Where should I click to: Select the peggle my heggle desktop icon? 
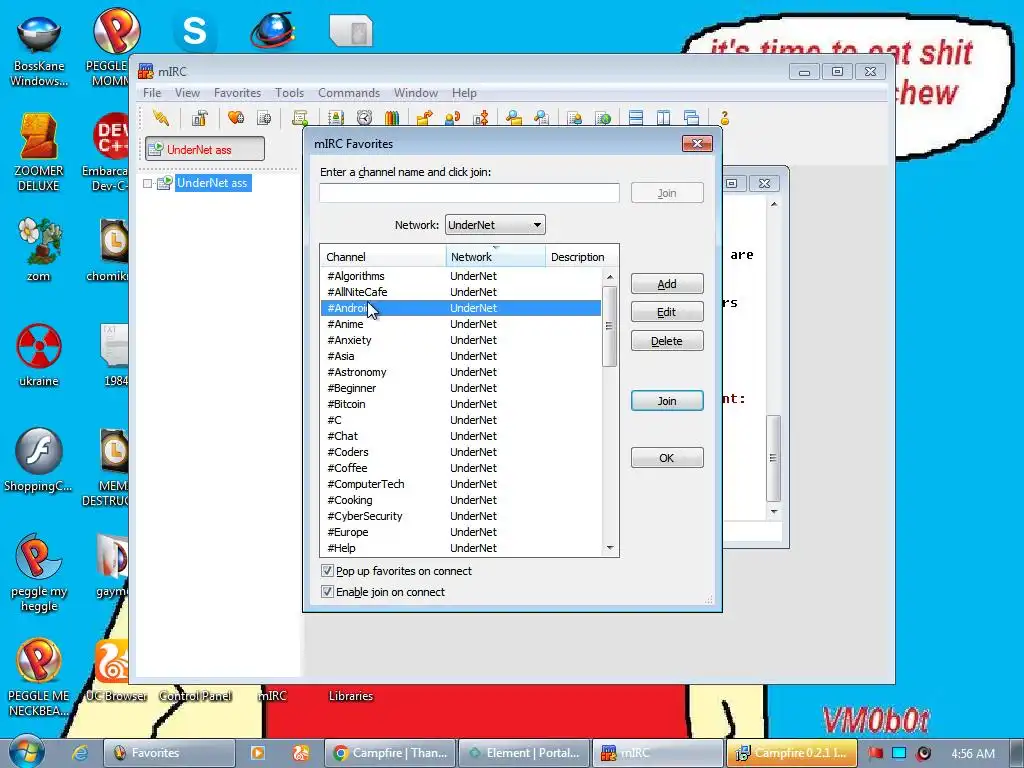pos(39,573)
